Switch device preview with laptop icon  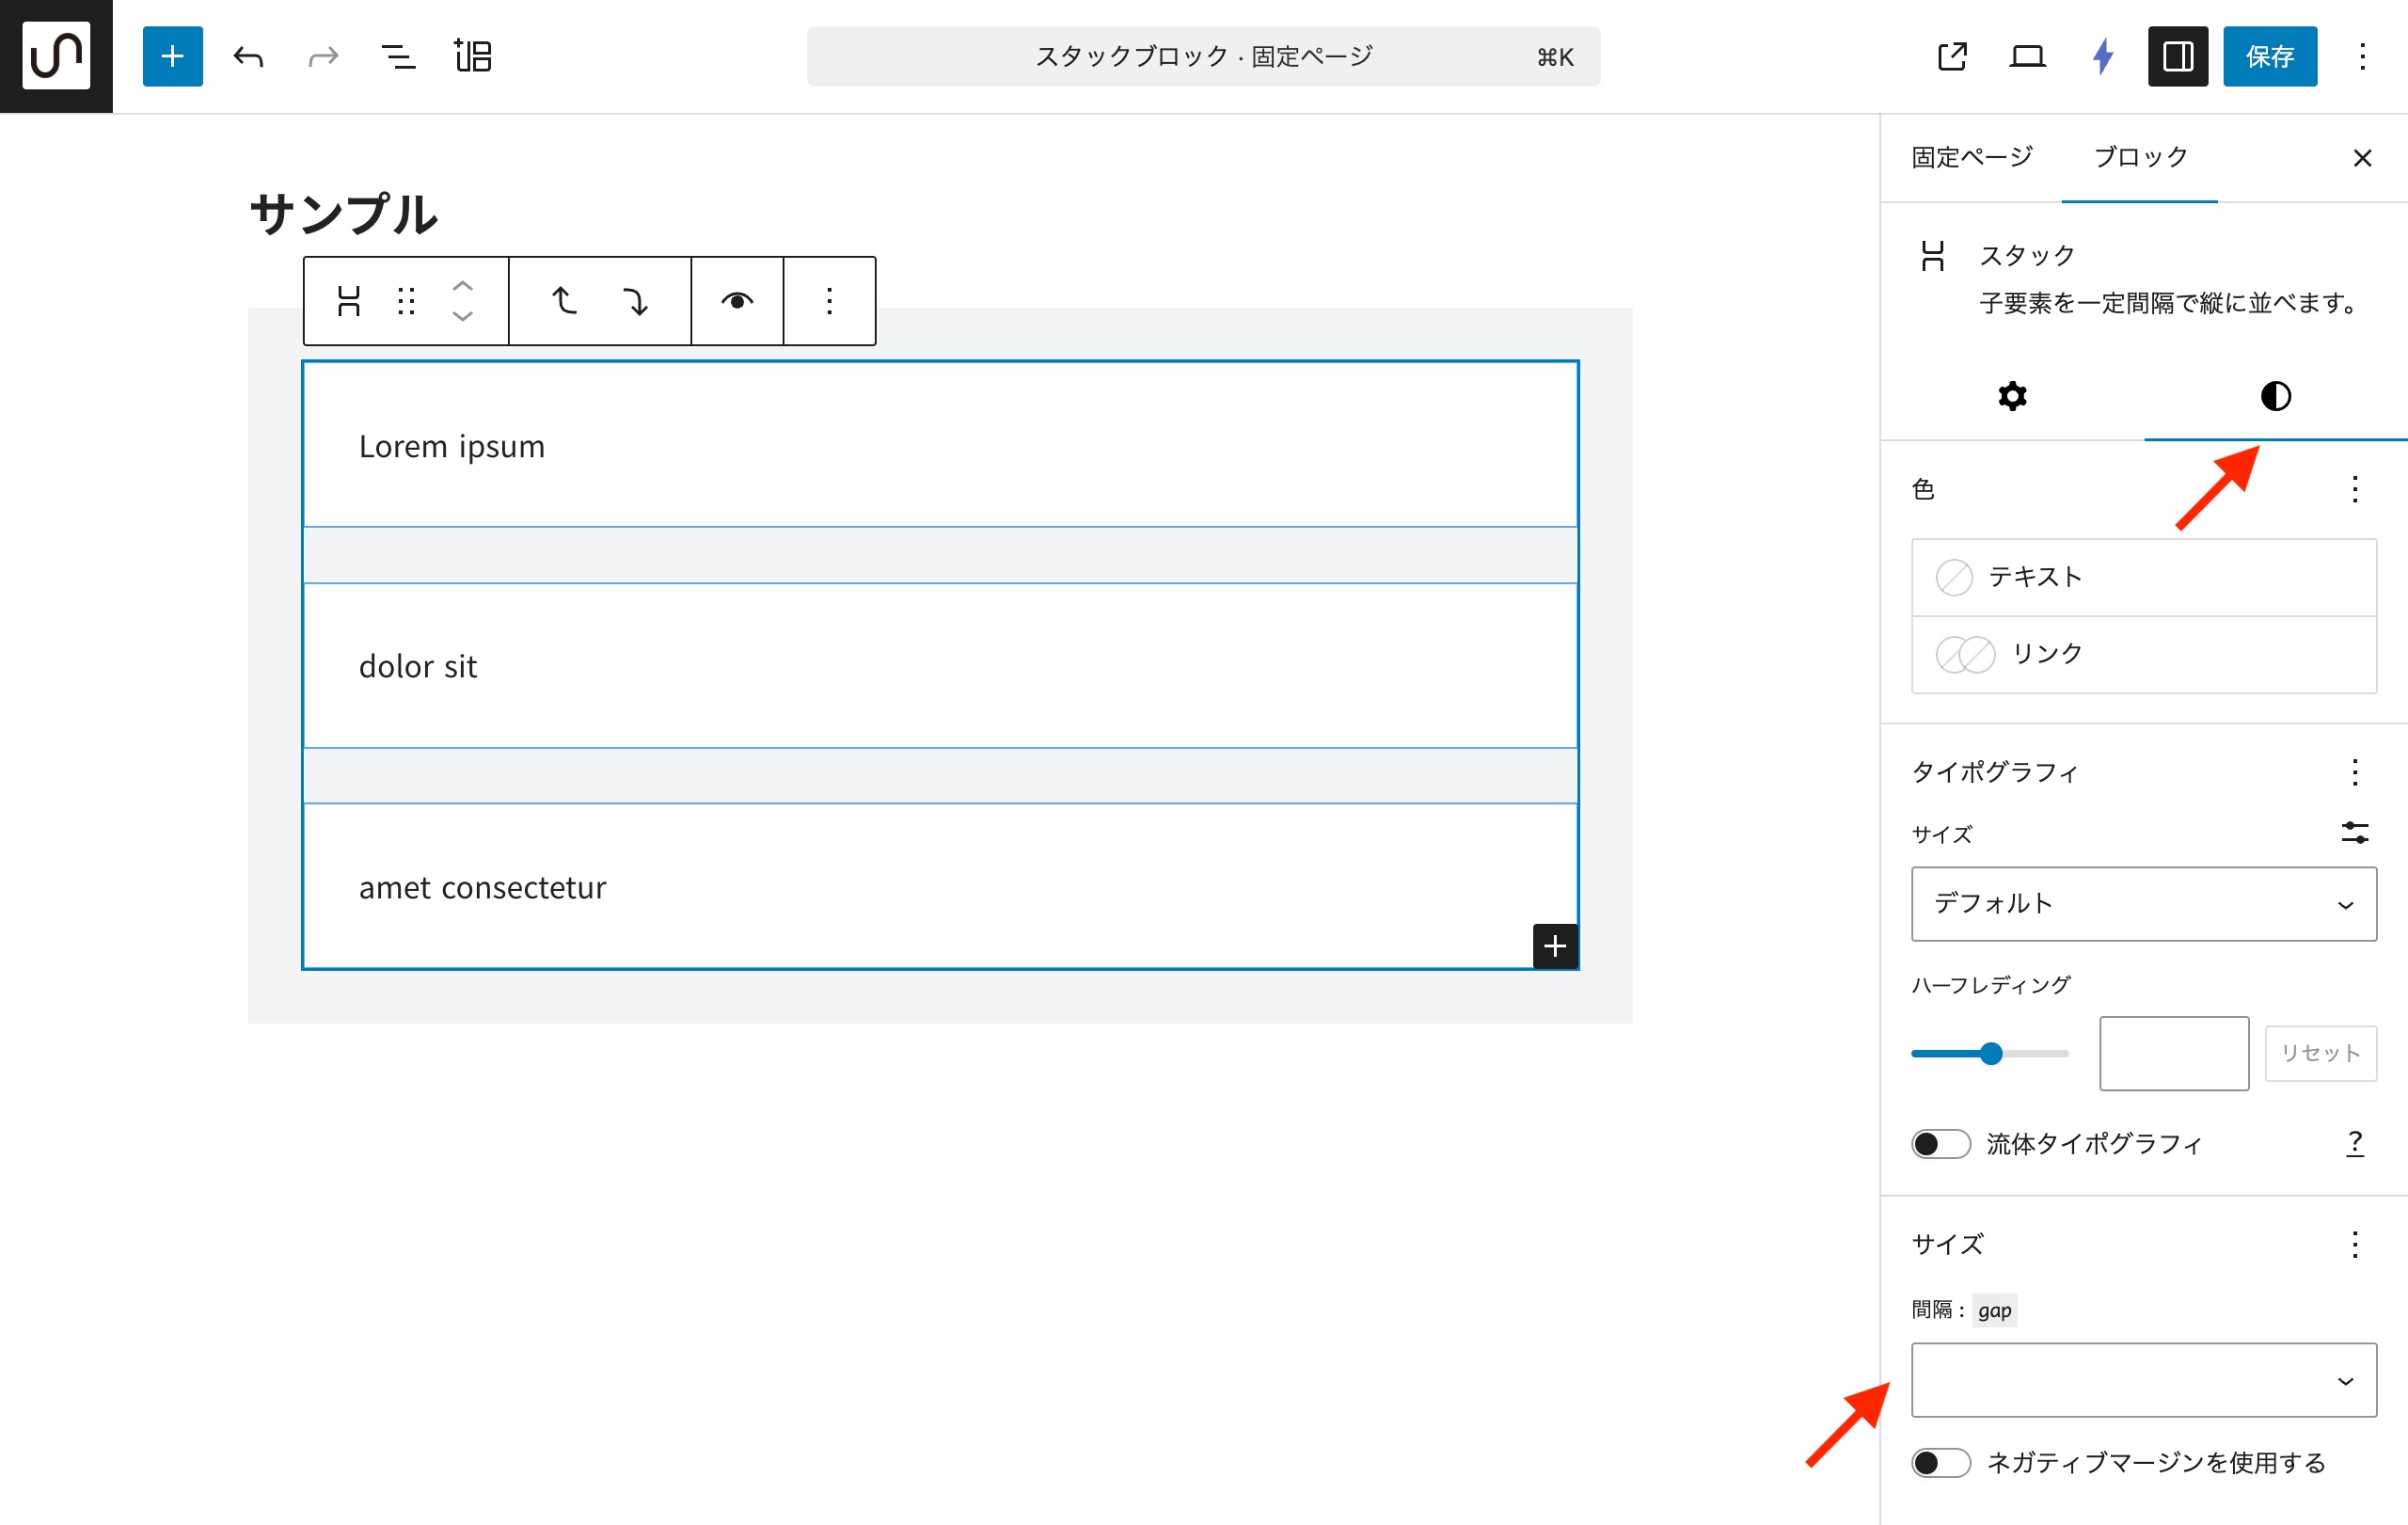(2027, 56)
